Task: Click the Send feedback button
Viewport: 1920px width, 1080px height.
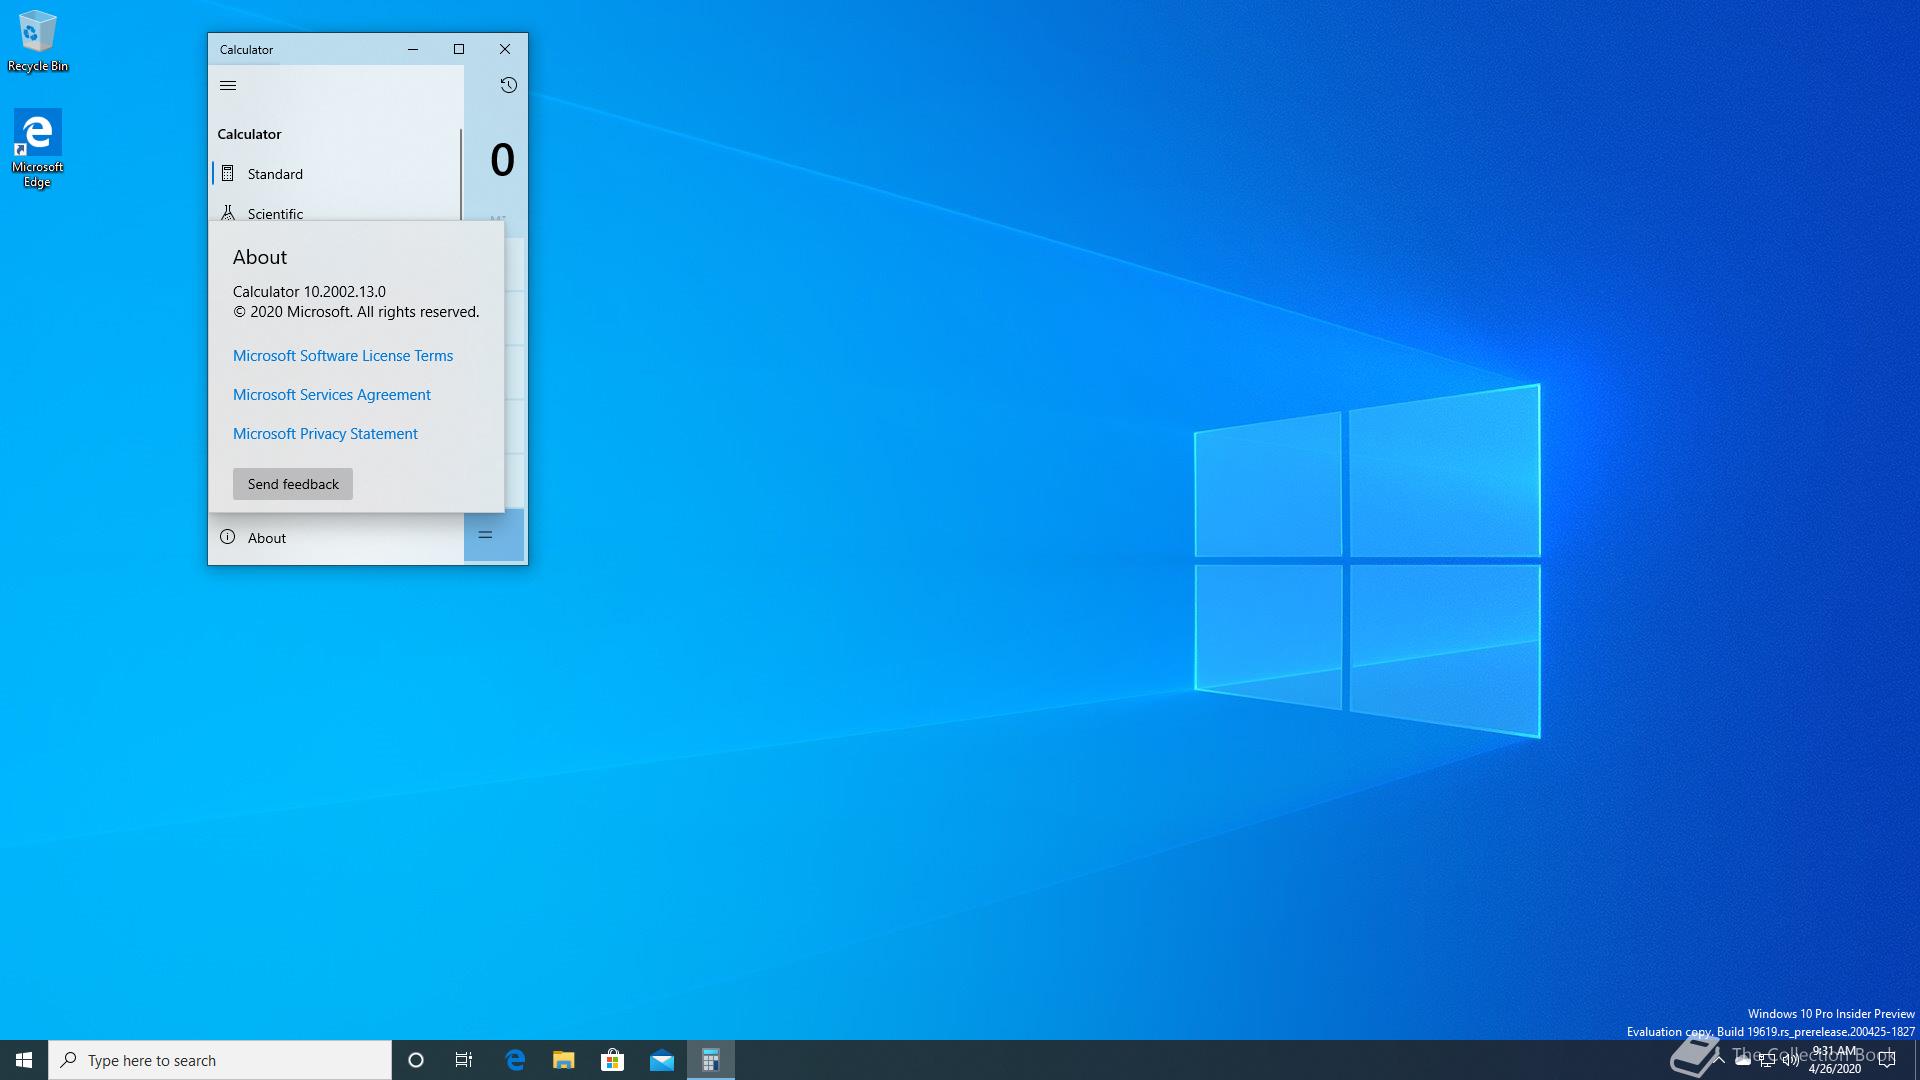Action: pyautogui.click(x=293, y=484)
